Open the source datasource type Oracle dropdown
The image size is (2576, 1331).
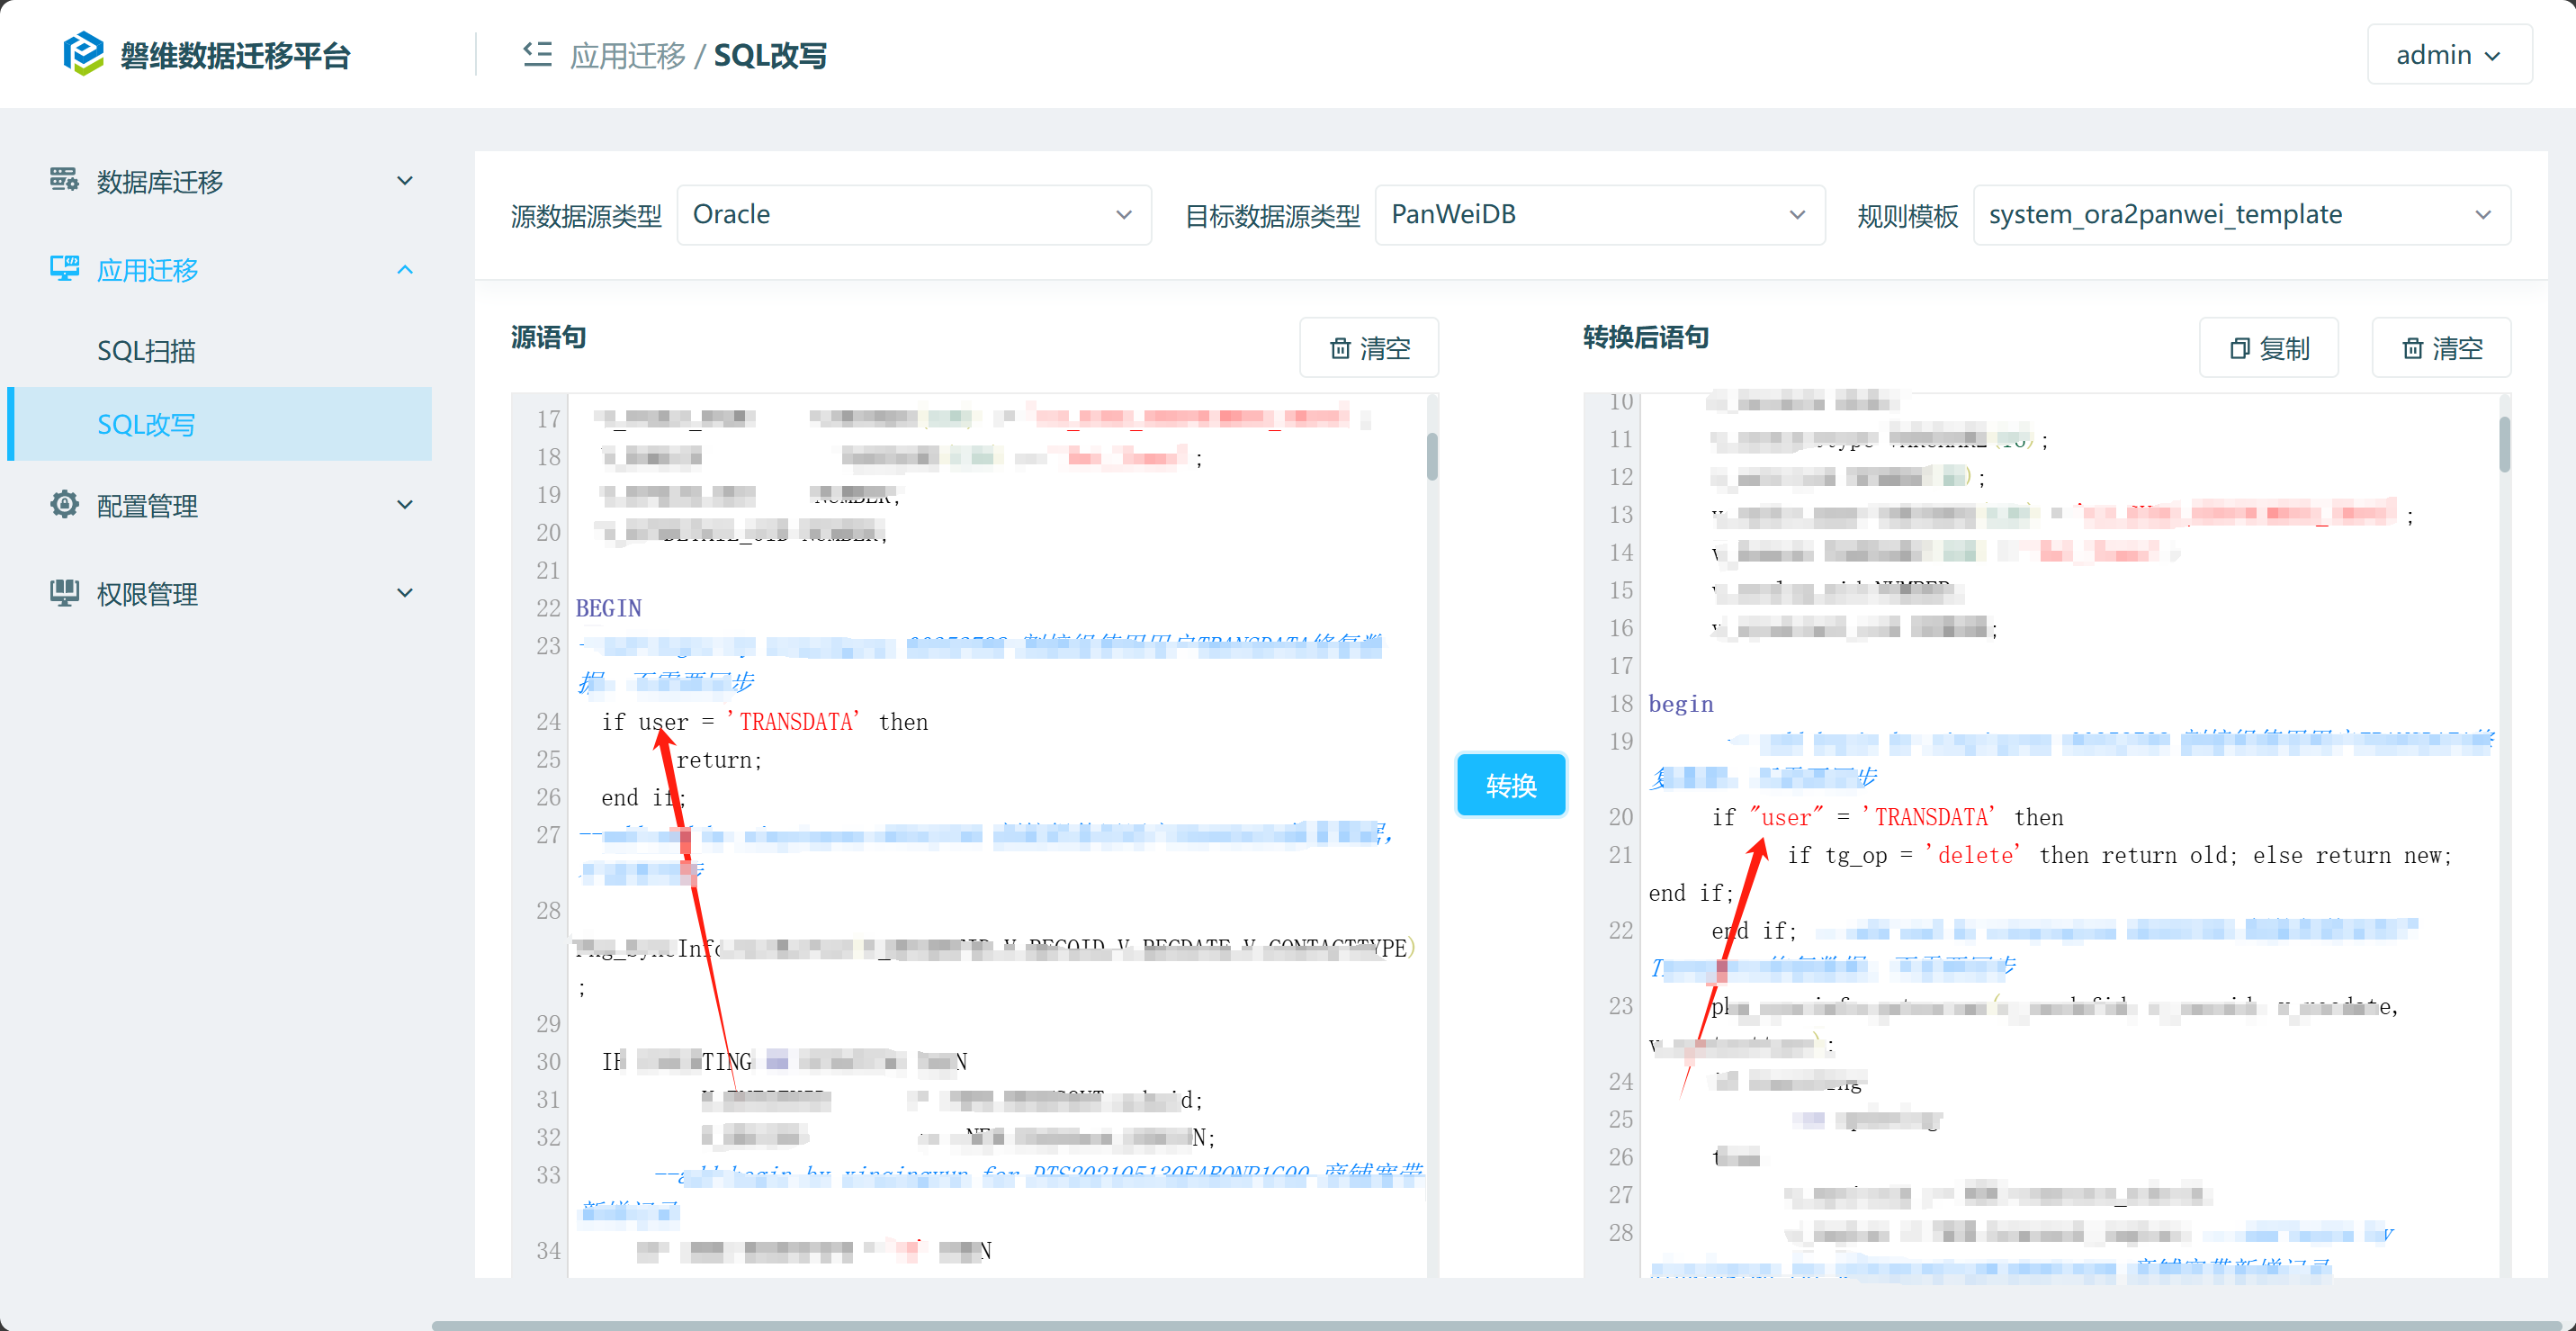point(913,215)
